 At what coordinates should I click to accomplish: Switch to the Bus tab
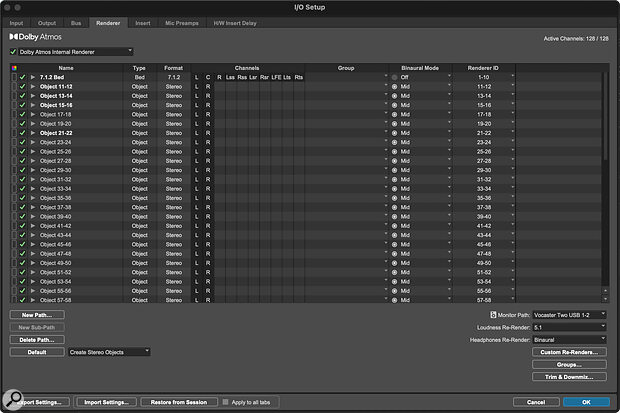76,23
